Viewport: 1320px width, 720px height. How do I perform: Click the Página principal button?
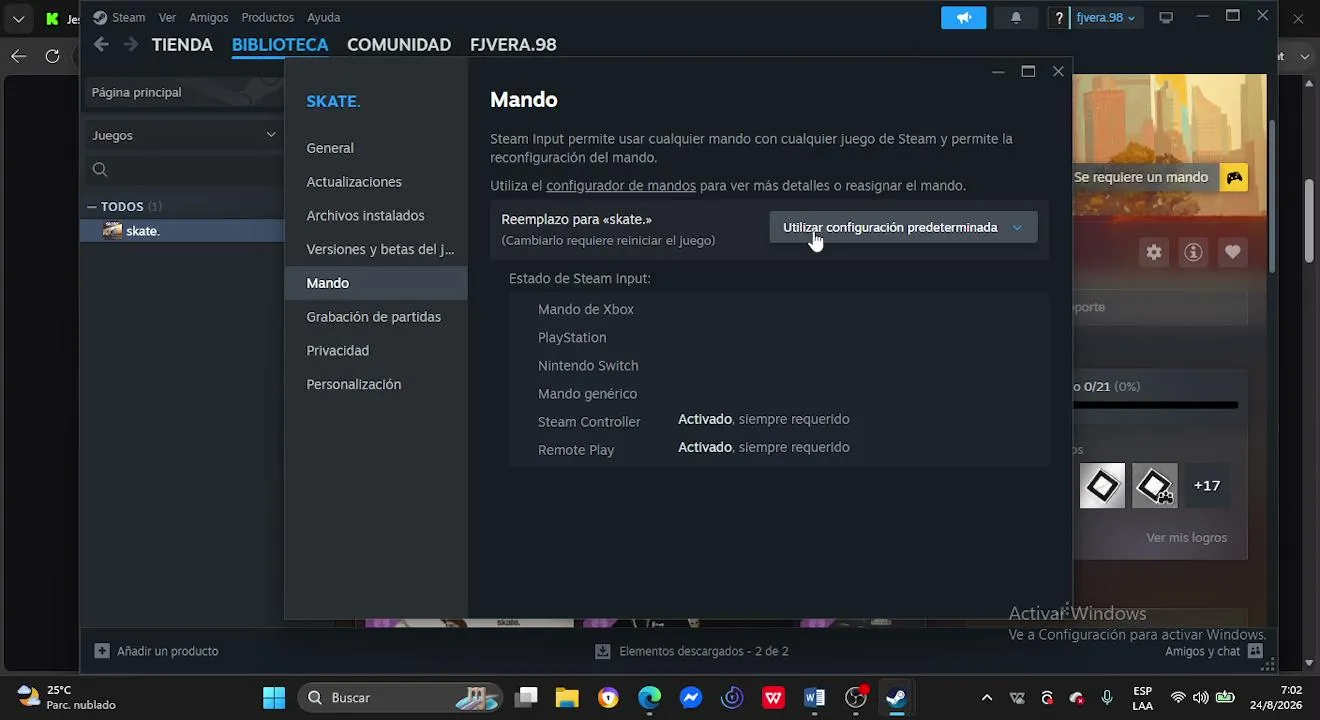182,92
